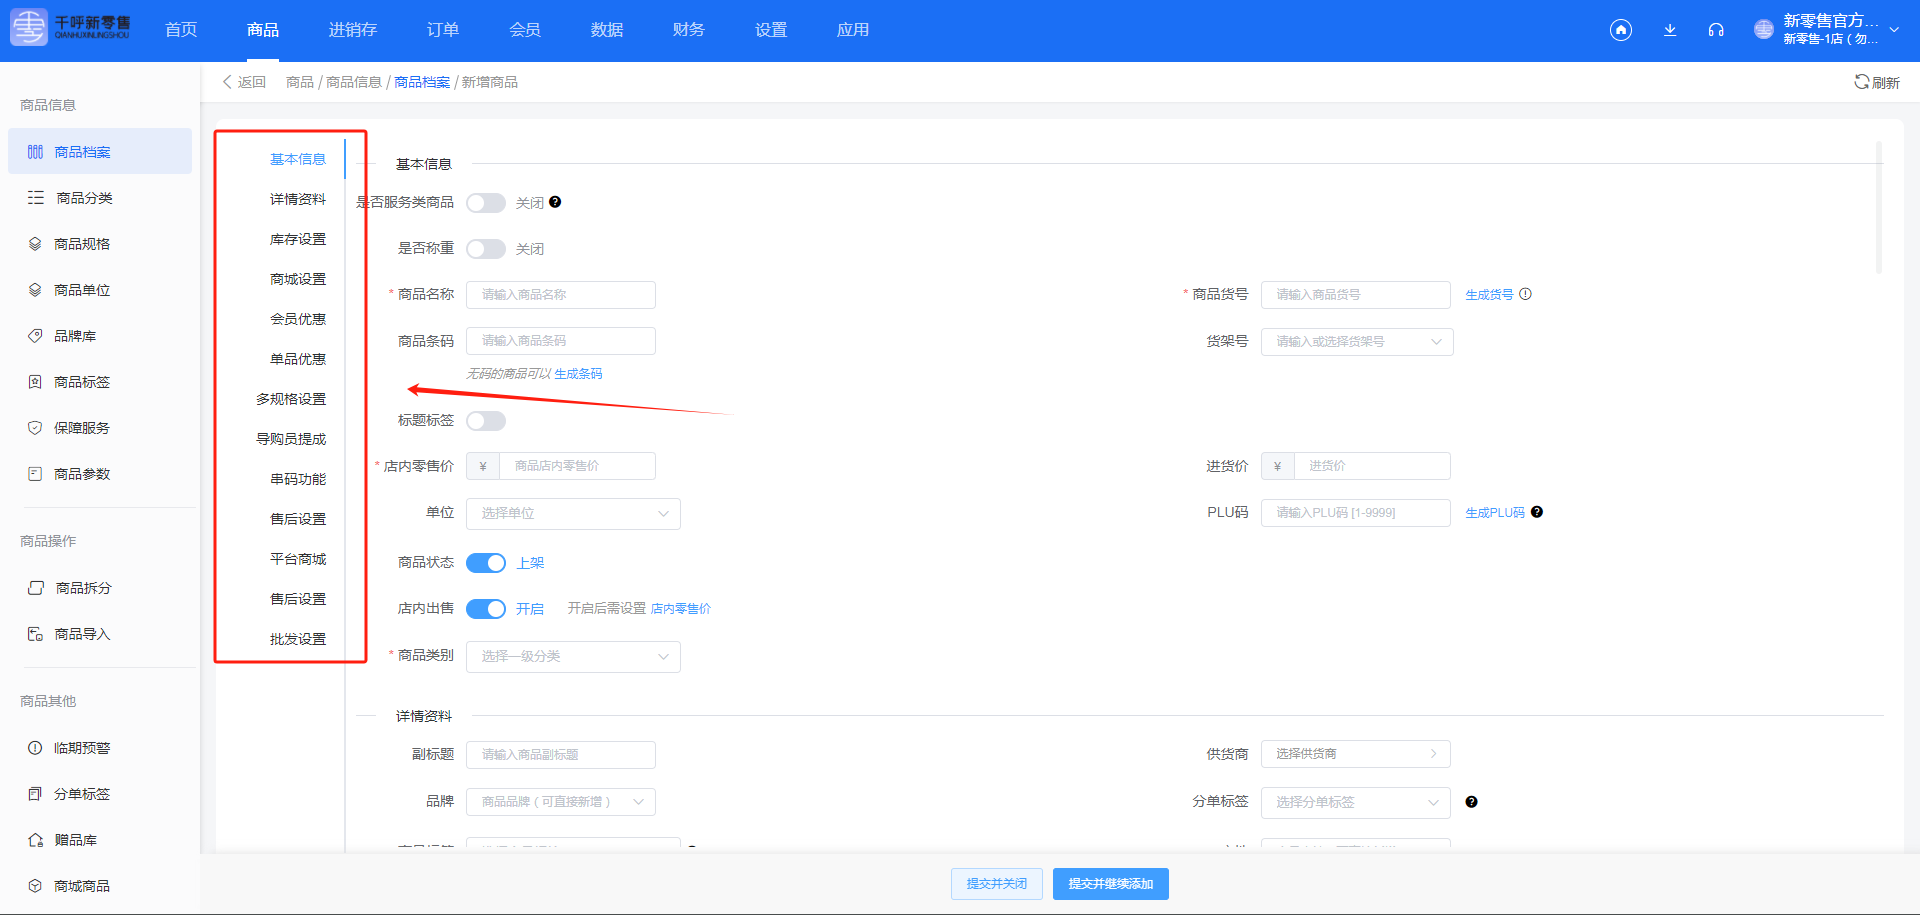Click the 返回 back link
This screenshot has width=1920, height=915.
tap(244, 82)
